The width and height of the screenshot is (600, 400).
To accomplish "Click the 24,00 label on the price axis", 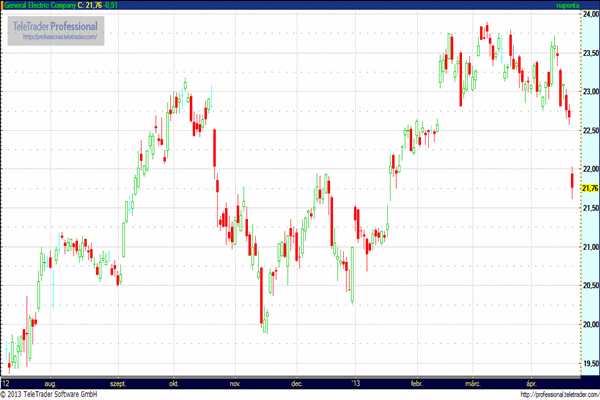I will [589, 13].
